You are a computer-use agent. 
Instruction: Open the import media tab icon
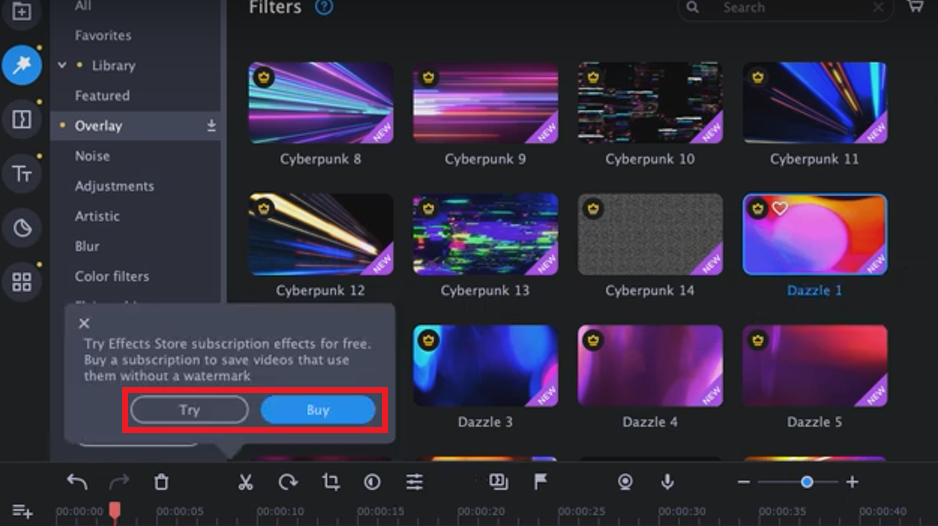22,11
